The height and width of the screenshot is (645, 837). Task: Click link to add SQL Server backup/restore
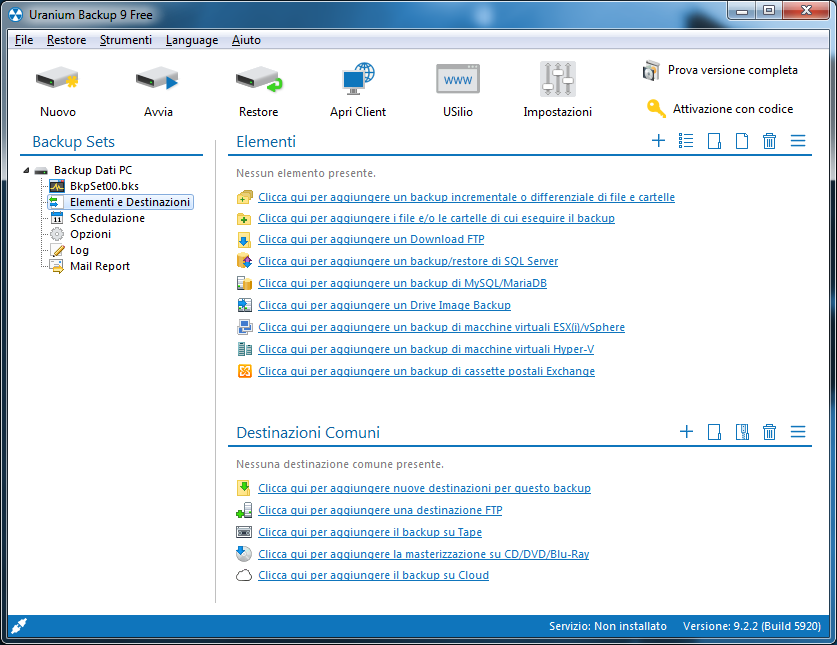click(408, 261)
